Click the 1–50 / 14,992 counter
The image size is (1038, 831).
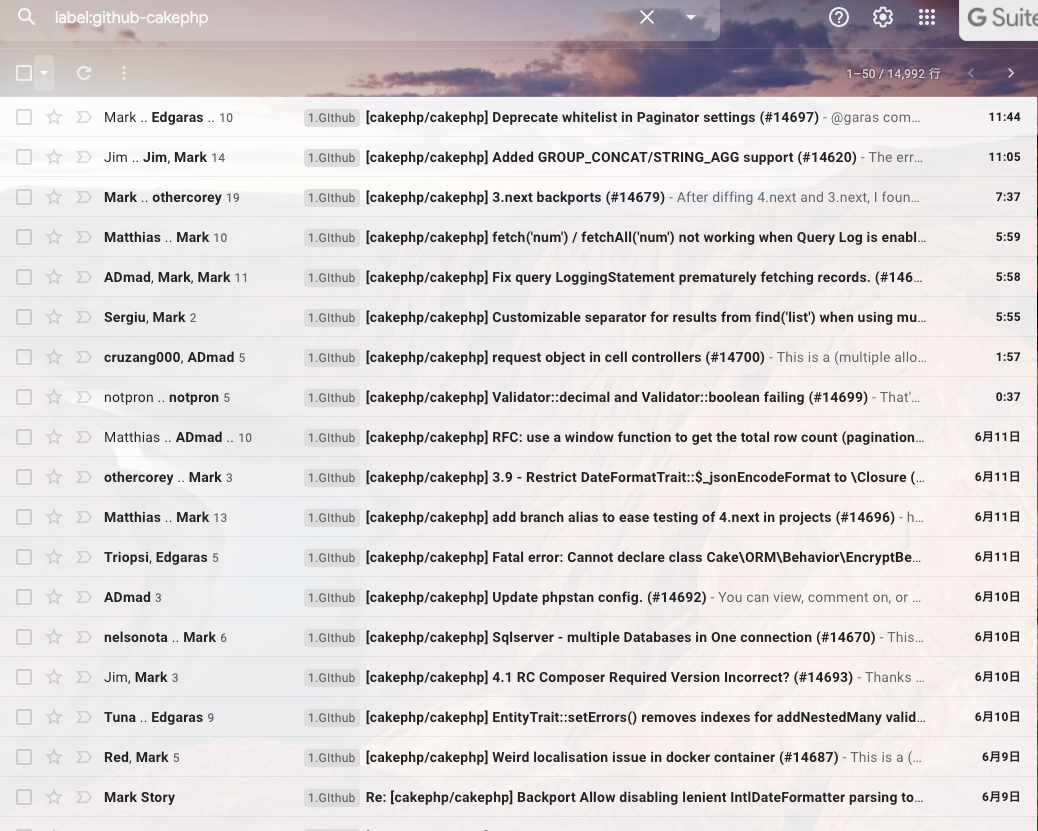point(893,73)
